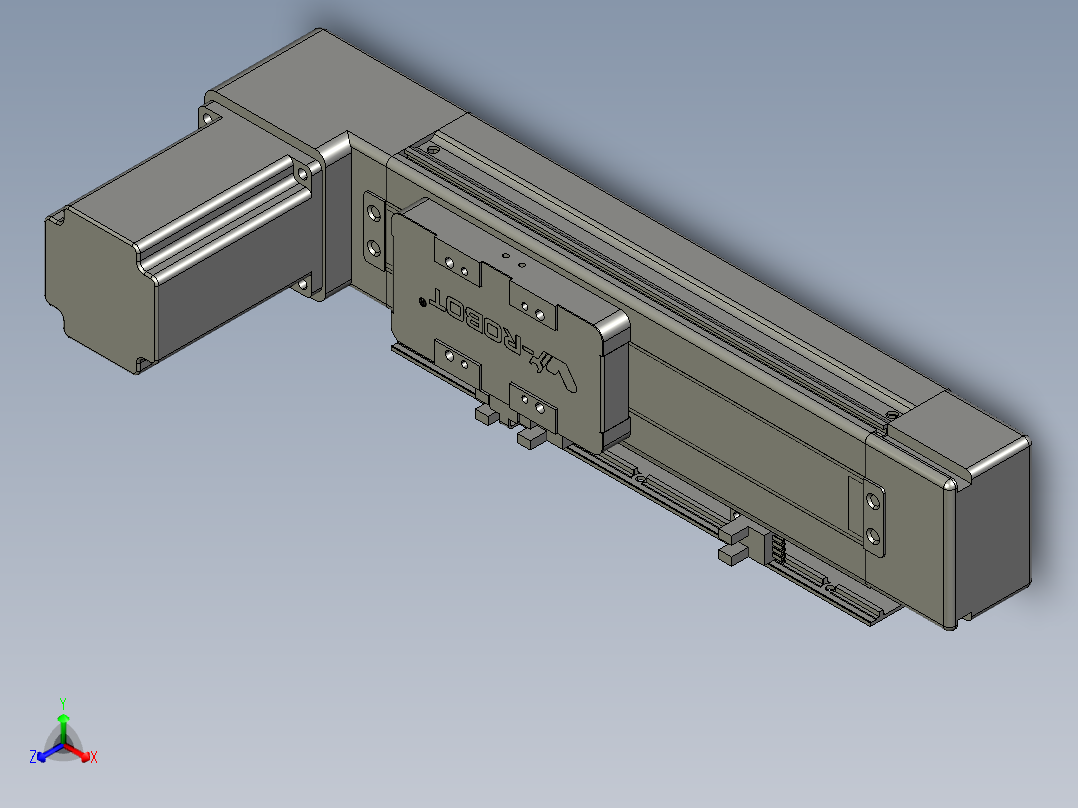Select the right mounting bracket with two holes
This screenshot has height=808, width=1078.
click(x=872, y=518)
